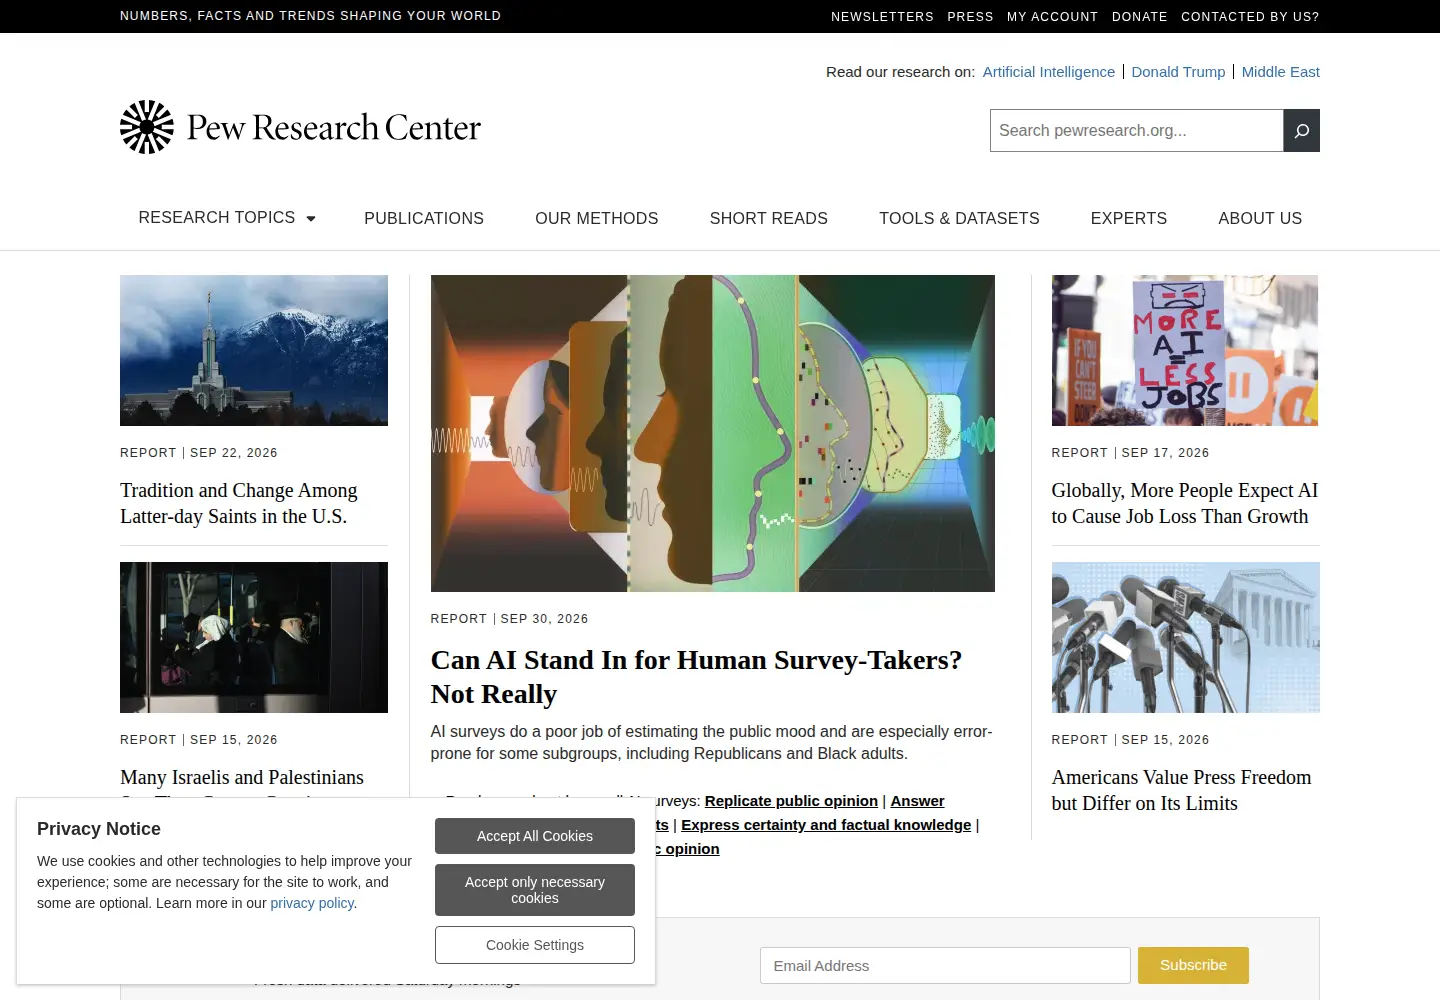Focus the Search pewresearch.org field
1440x1000 pixels.
pyautogui.click(x=1137, y=131)
